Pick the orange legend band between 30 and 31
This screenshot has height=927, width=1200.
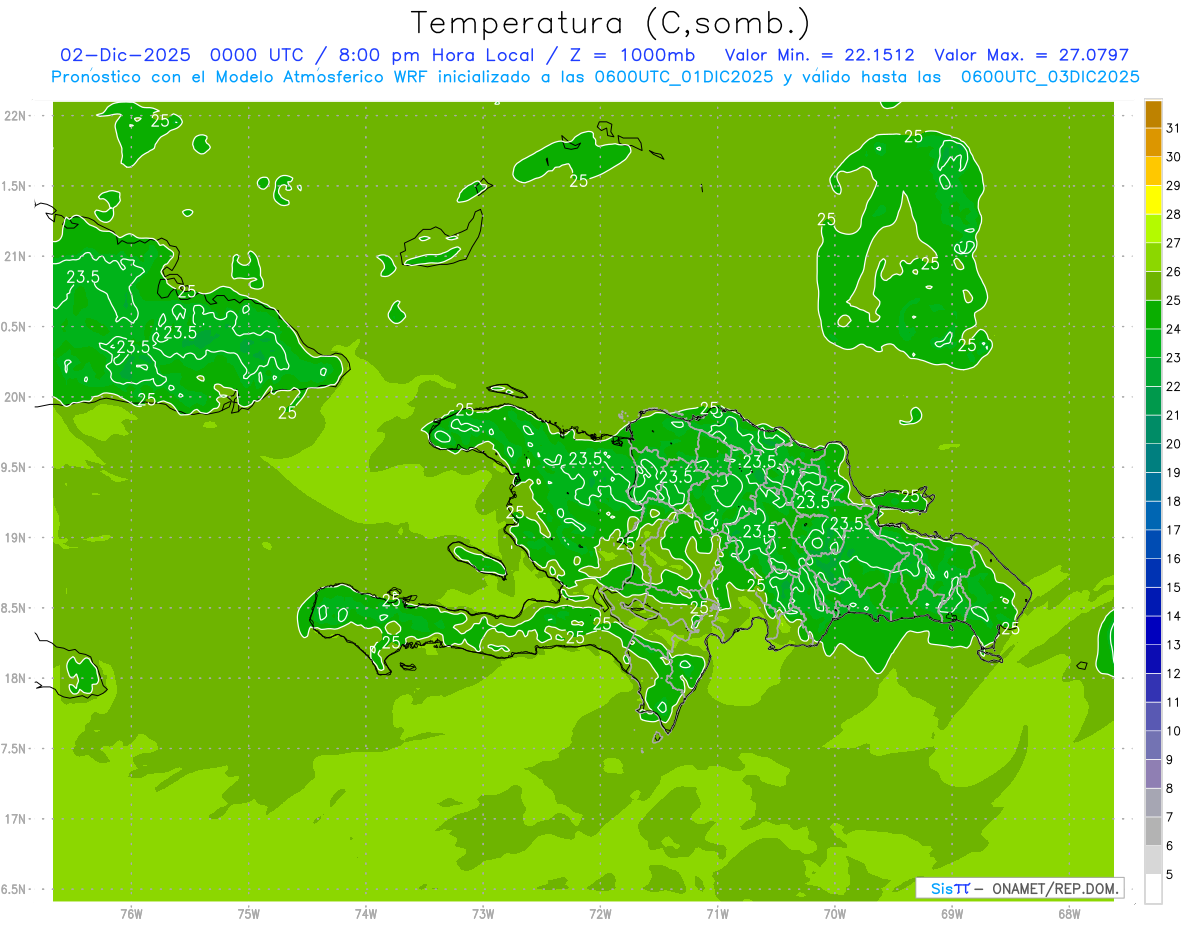point(1153,143)
